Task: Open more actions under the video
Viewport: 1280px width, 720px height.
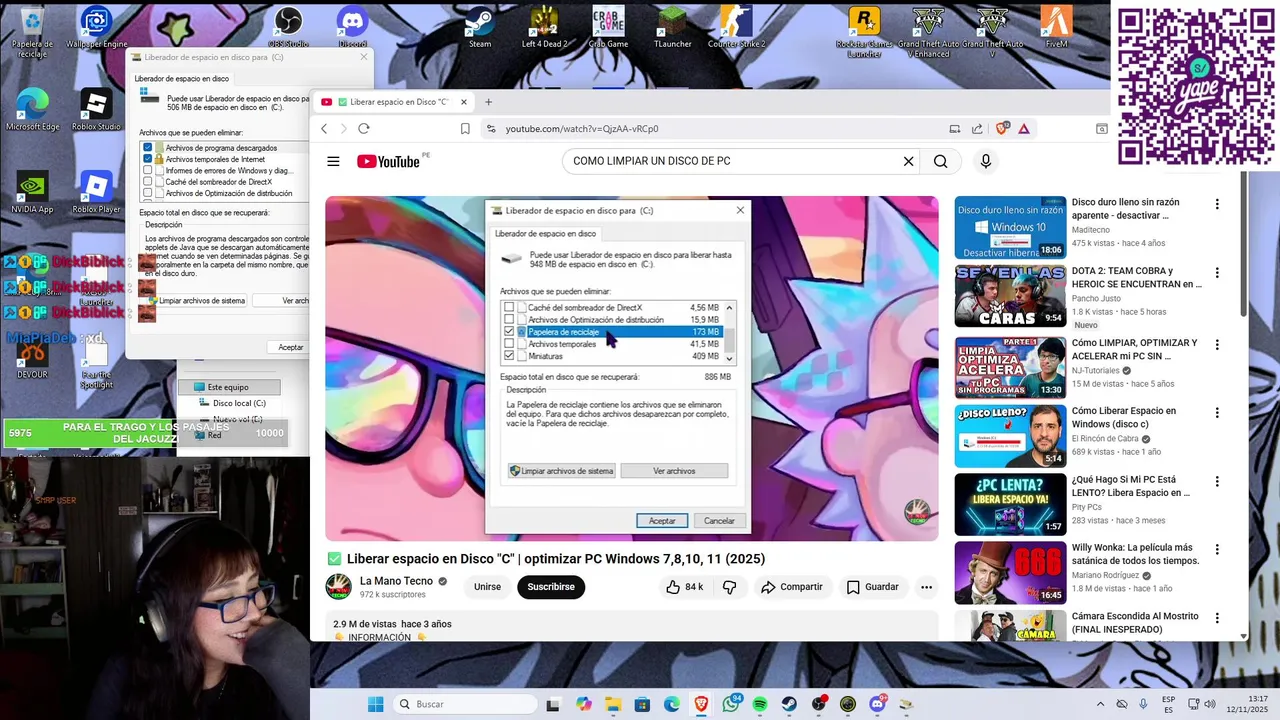Action: coord(926,587)
